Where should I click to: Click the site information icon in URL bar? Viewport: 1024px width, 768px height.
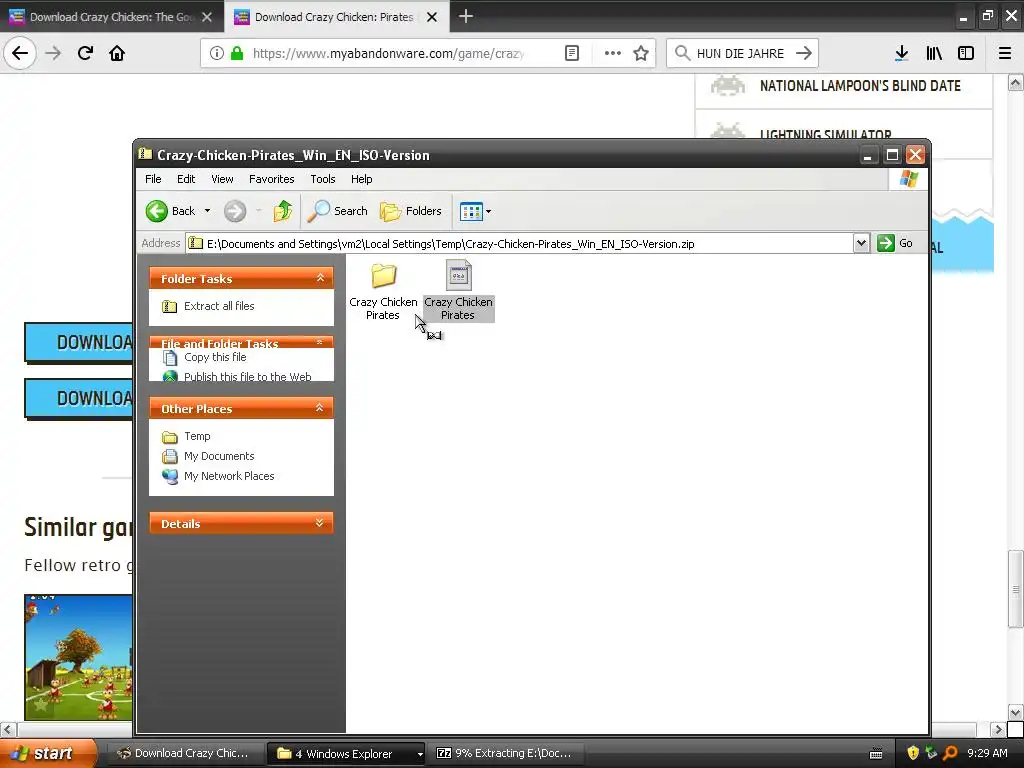(x=217, y=53)
